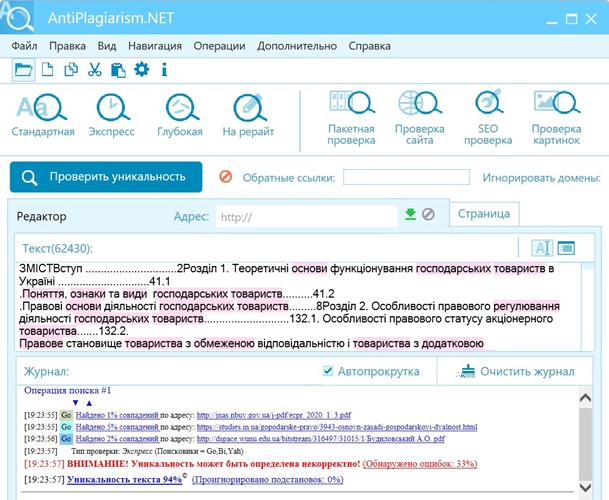Open the Правка menu
The image size is (609, 500).
pyautogui.click(x=67, y=46)
